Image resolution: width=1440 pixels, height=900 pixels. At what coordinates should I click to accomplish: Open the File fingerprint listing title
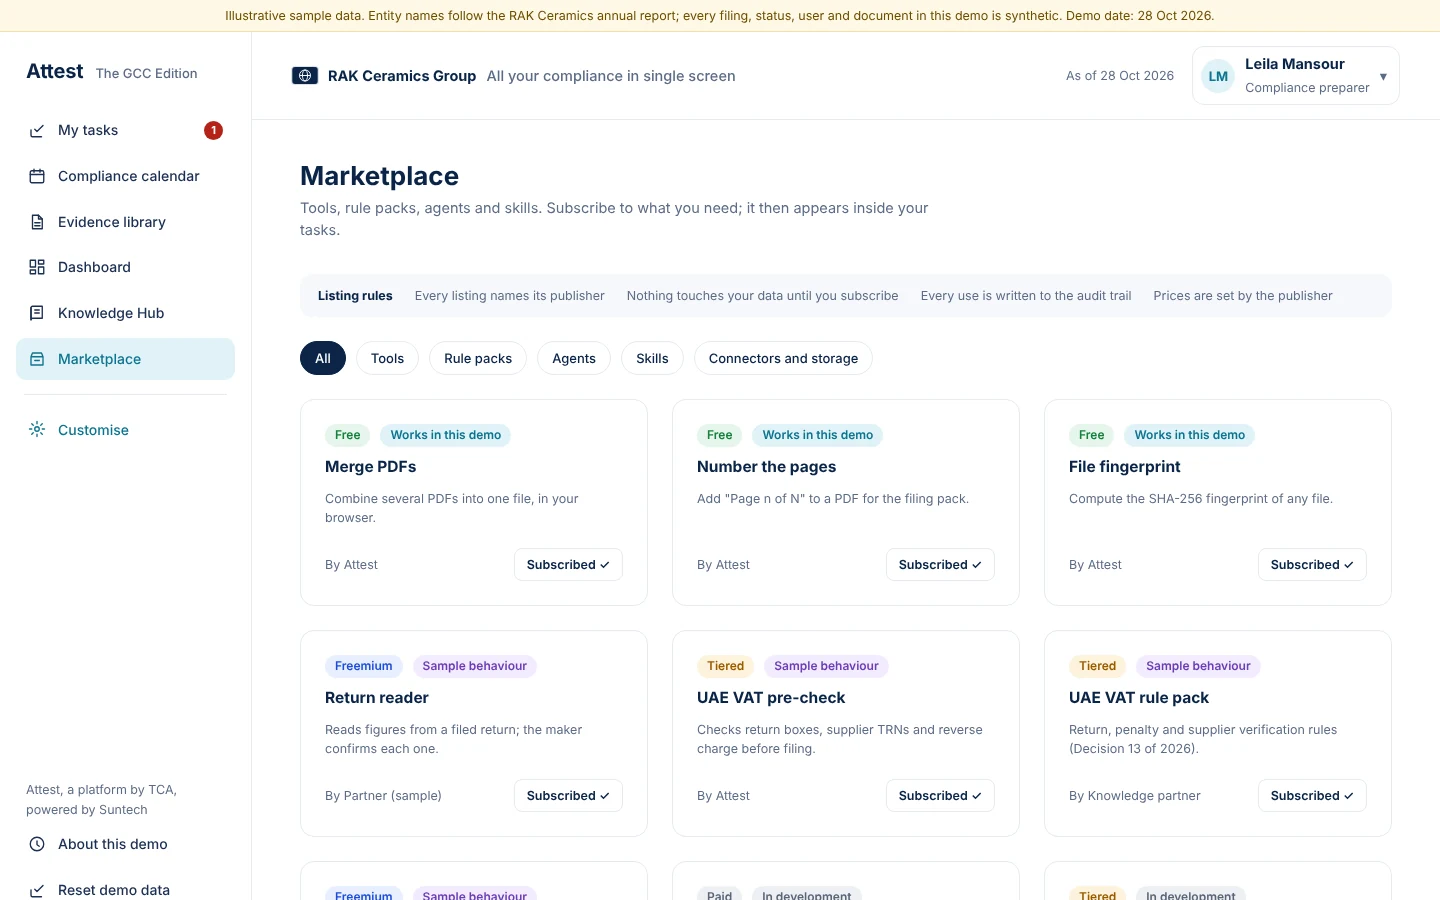pos(1124,467)
